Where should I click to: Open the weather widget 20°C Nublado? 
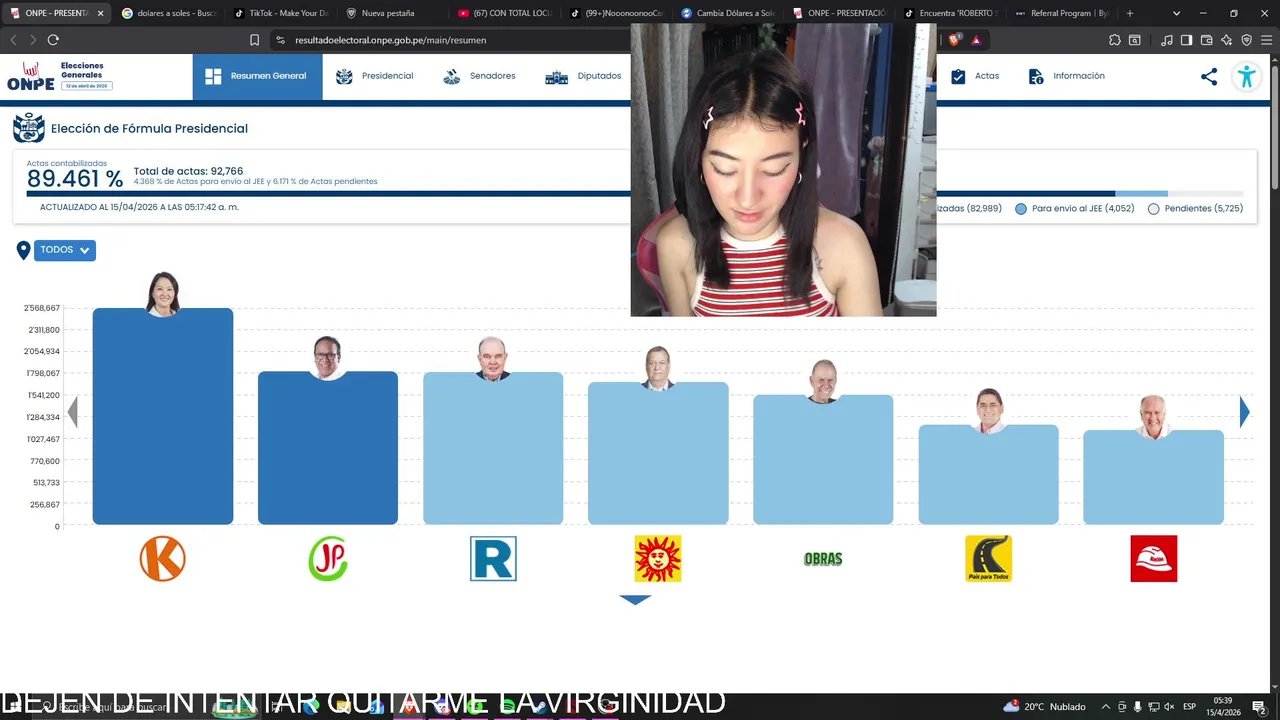(1044, 707)
